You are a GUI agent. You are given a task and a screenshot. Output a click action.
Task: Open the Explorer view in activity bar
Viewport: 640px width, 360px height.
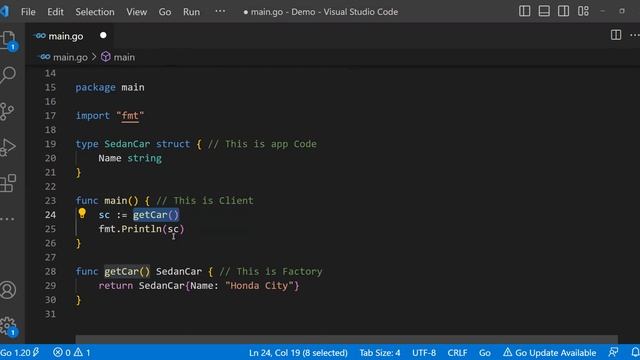point(8,40)
